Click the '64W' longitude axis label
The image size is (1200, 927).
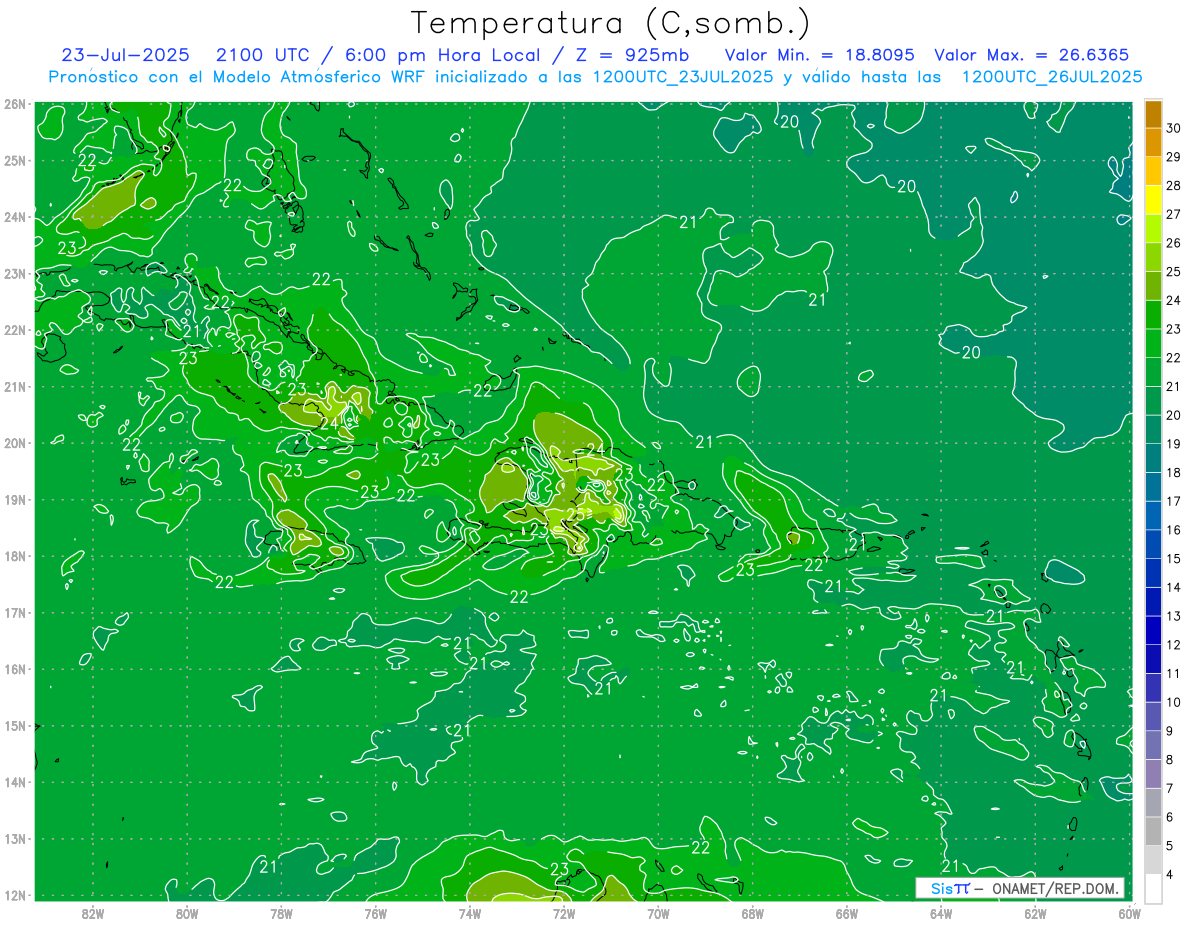[x=941, y=913]
